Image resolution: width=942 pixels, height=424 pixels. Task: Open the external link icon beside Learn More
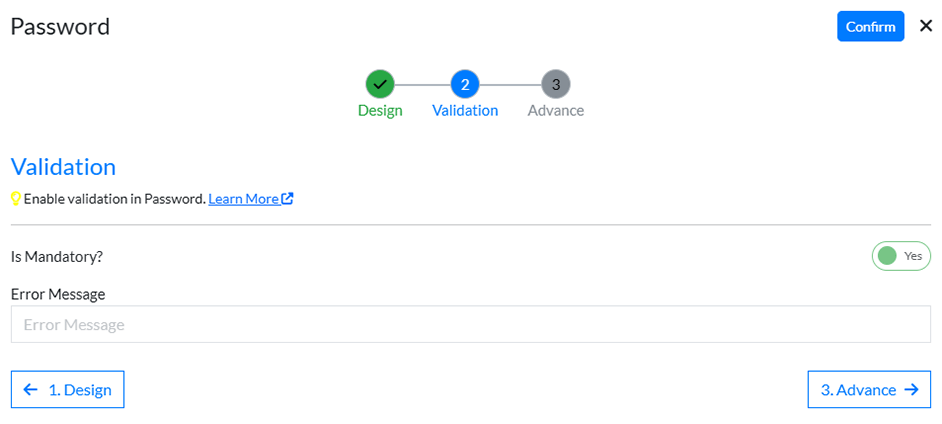(288, 198)
